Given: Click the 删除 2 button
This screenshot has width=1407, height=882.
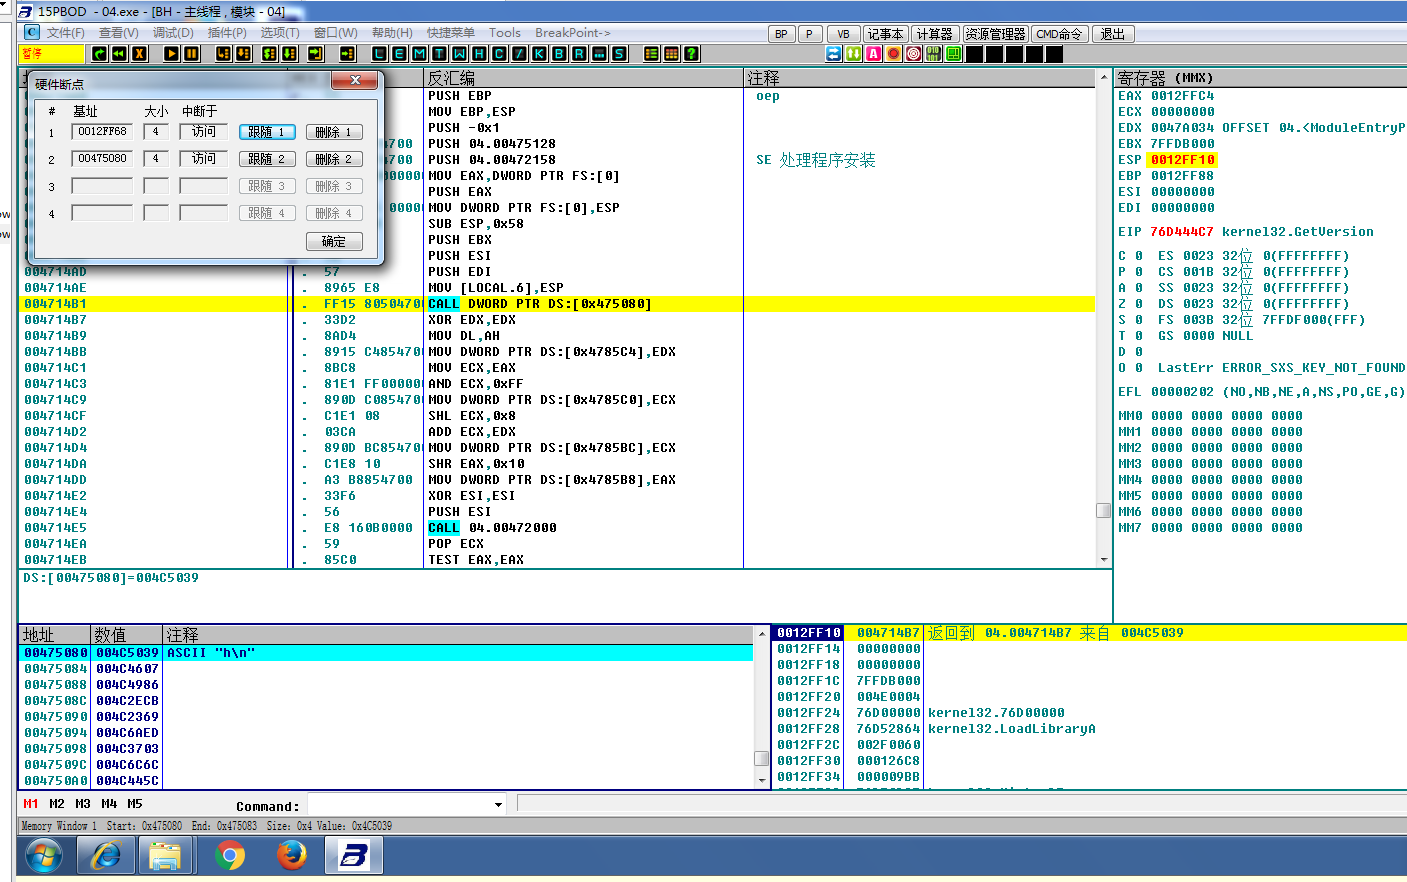Looking at the screenshot, I should [334, 159].
